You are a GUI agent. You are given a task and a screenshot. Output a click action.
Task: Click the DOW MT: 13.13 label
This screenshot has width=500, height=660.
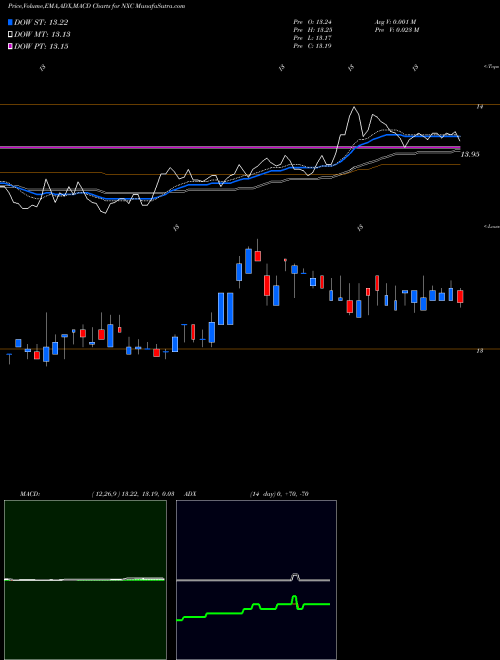coord(42,35)
